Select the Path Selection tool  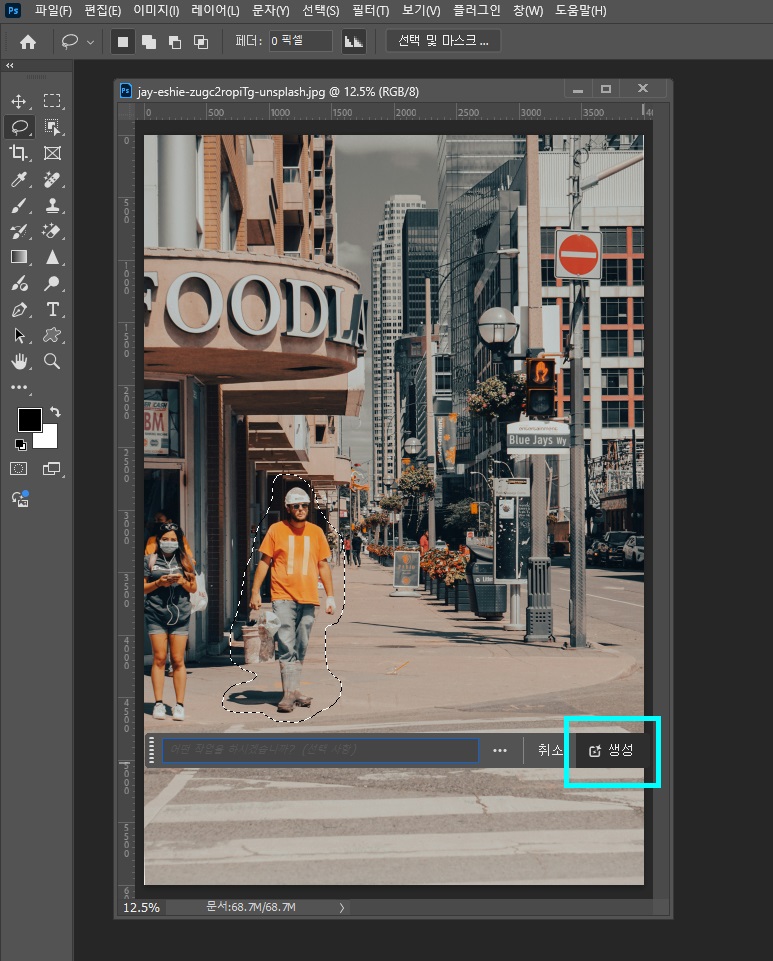(19, 335)
